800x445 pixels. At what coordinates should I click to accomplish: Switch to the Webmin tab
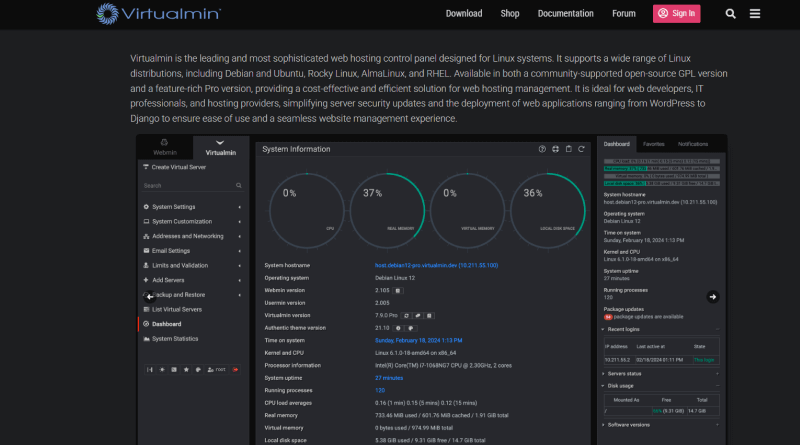coord(165,147)
